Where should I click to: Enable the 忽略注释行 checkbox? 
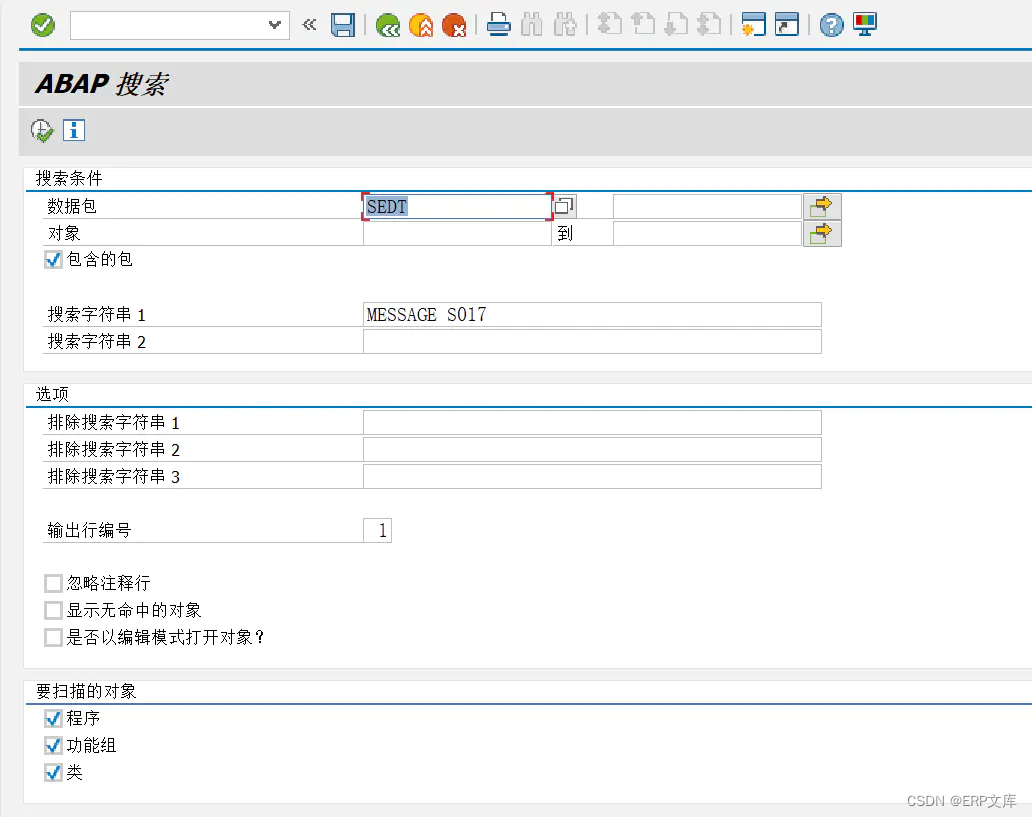click(53, 583)
